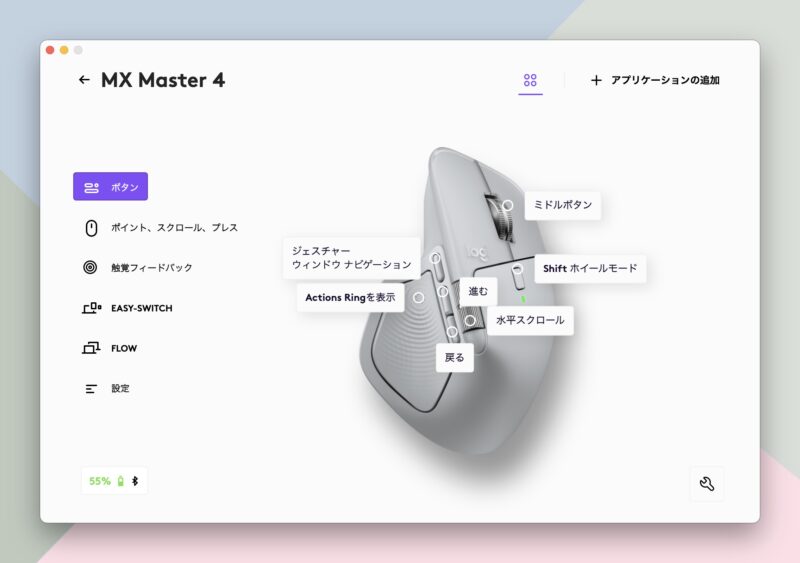800x563 pixels.
Task: Open the all-applications grid icon
Action: point(530,80)
